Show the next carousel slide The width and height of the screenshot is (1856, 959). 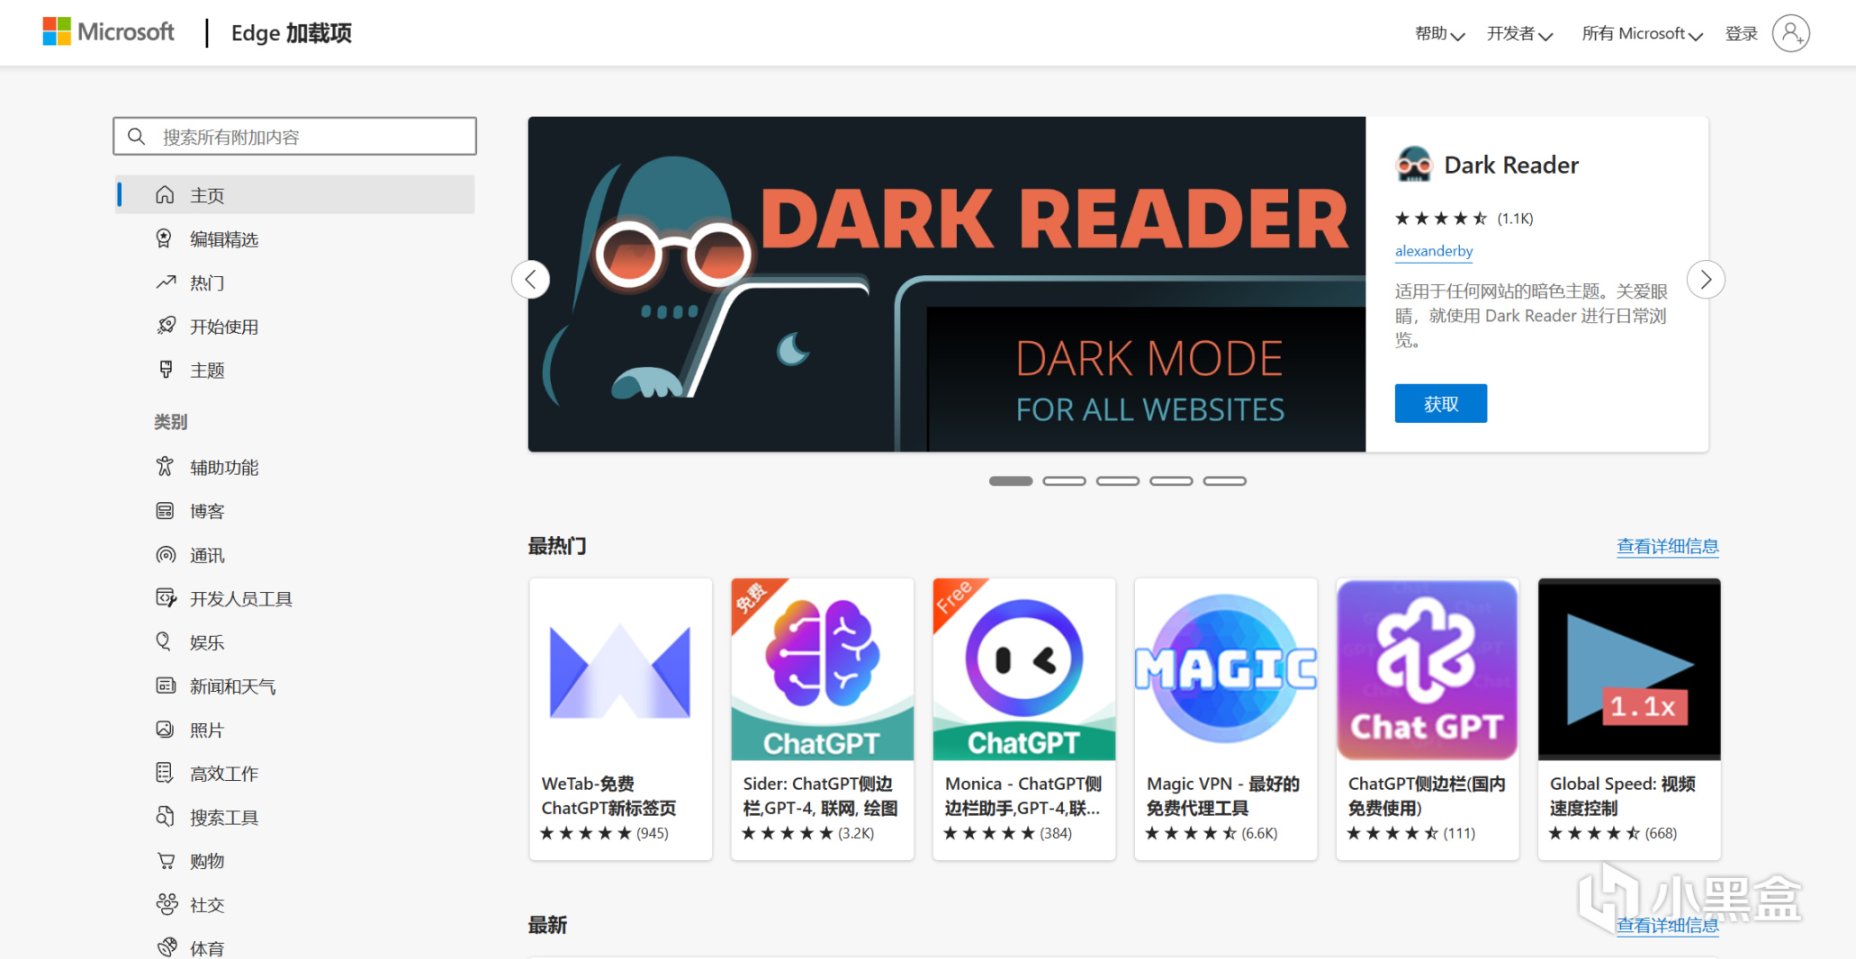(x=1706, y=279)
